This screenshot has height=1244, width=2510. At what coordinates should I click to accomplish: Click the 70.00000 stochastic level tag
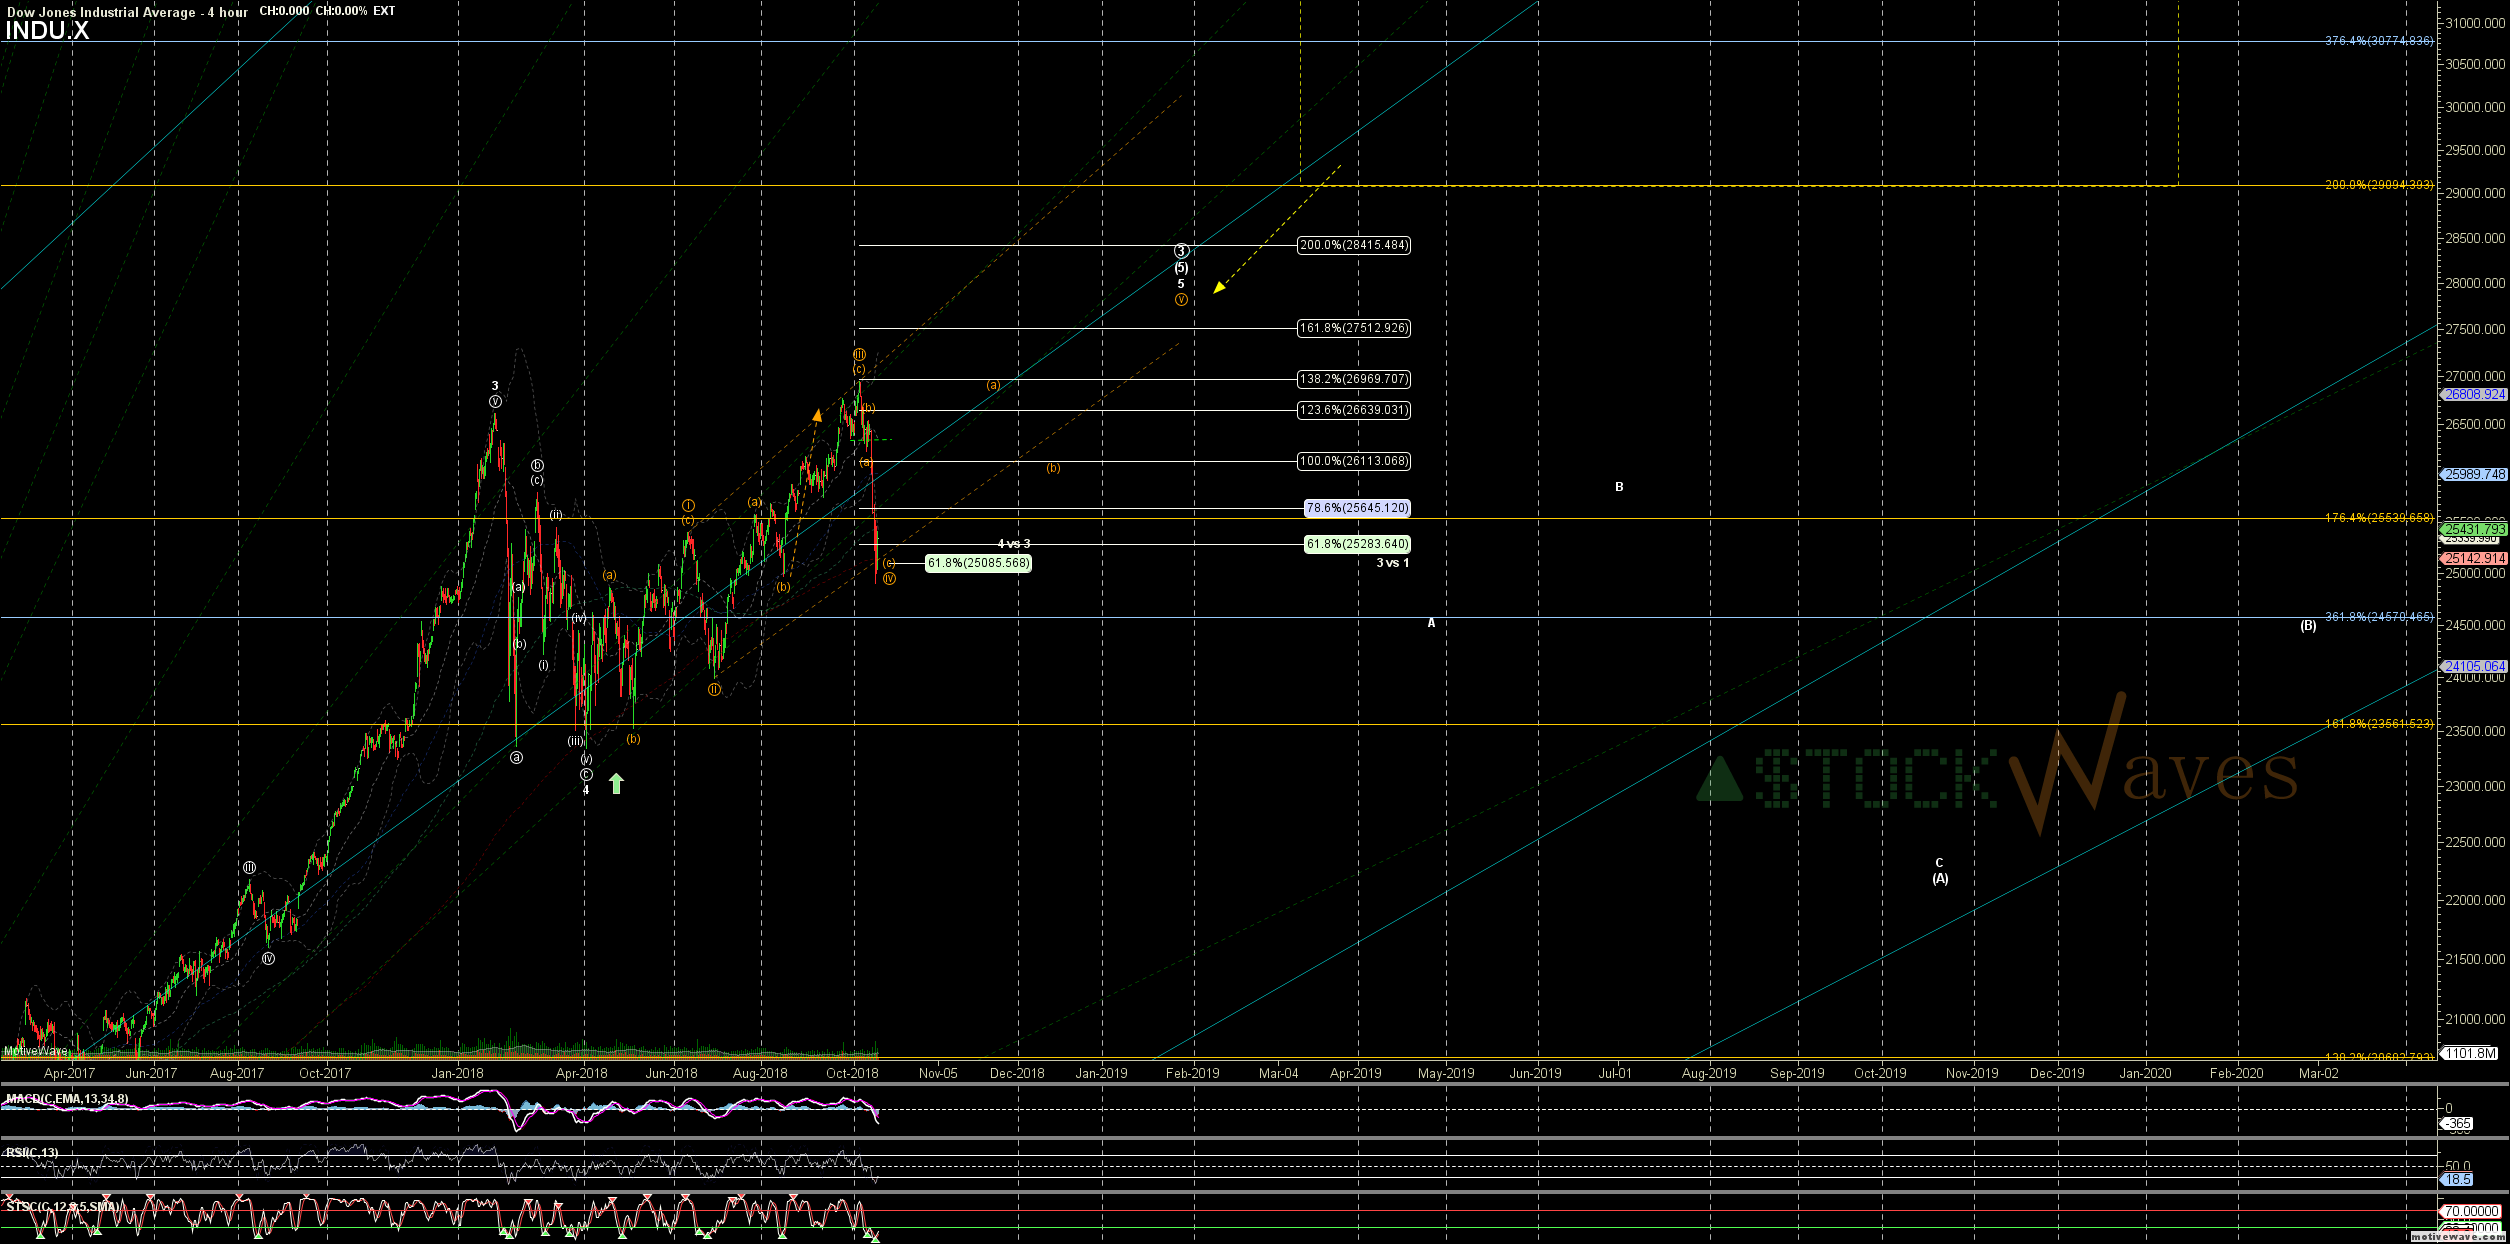2470,1211
